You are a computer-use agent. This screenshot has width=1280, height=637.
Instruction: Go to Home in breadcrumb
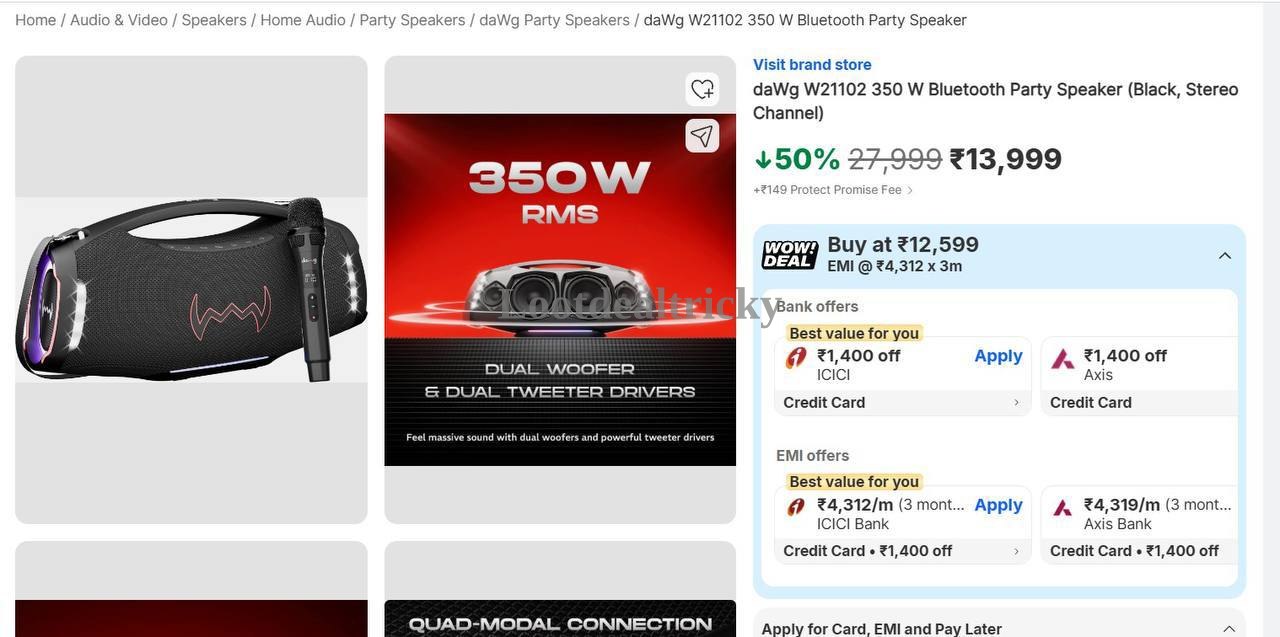pyautogui.click(x=35, y=20)
